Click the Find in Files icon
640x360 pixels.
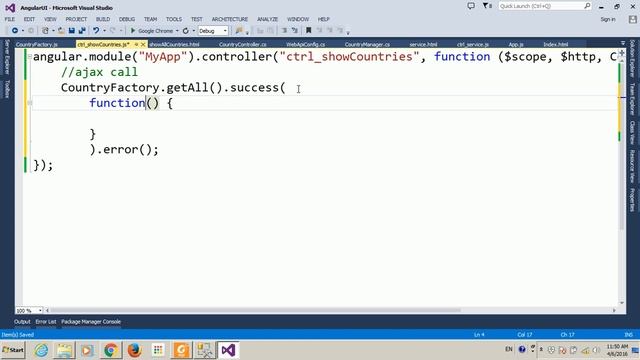coord(239,31)
